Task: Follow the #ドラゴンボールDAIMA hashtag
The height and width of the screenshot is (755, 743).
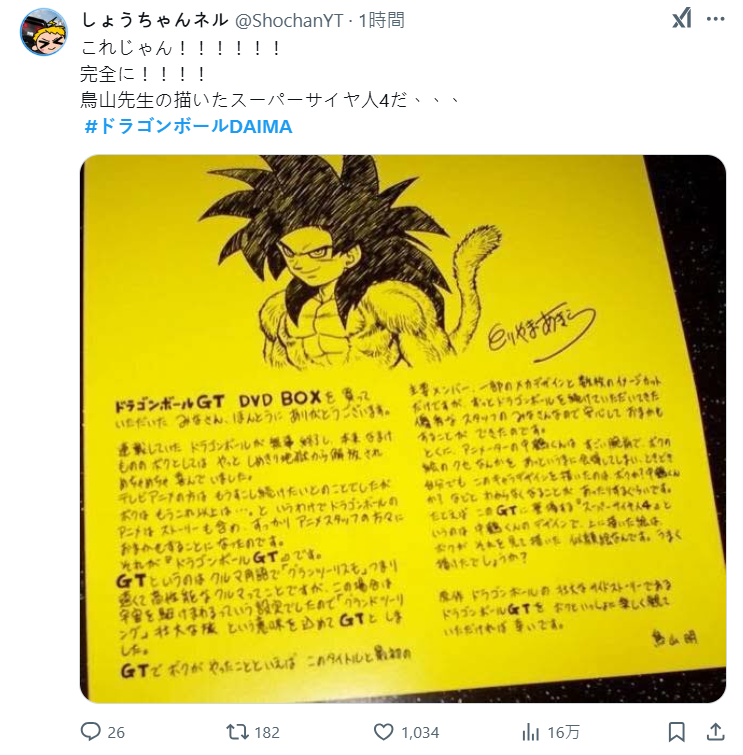Action: [188, 127]
